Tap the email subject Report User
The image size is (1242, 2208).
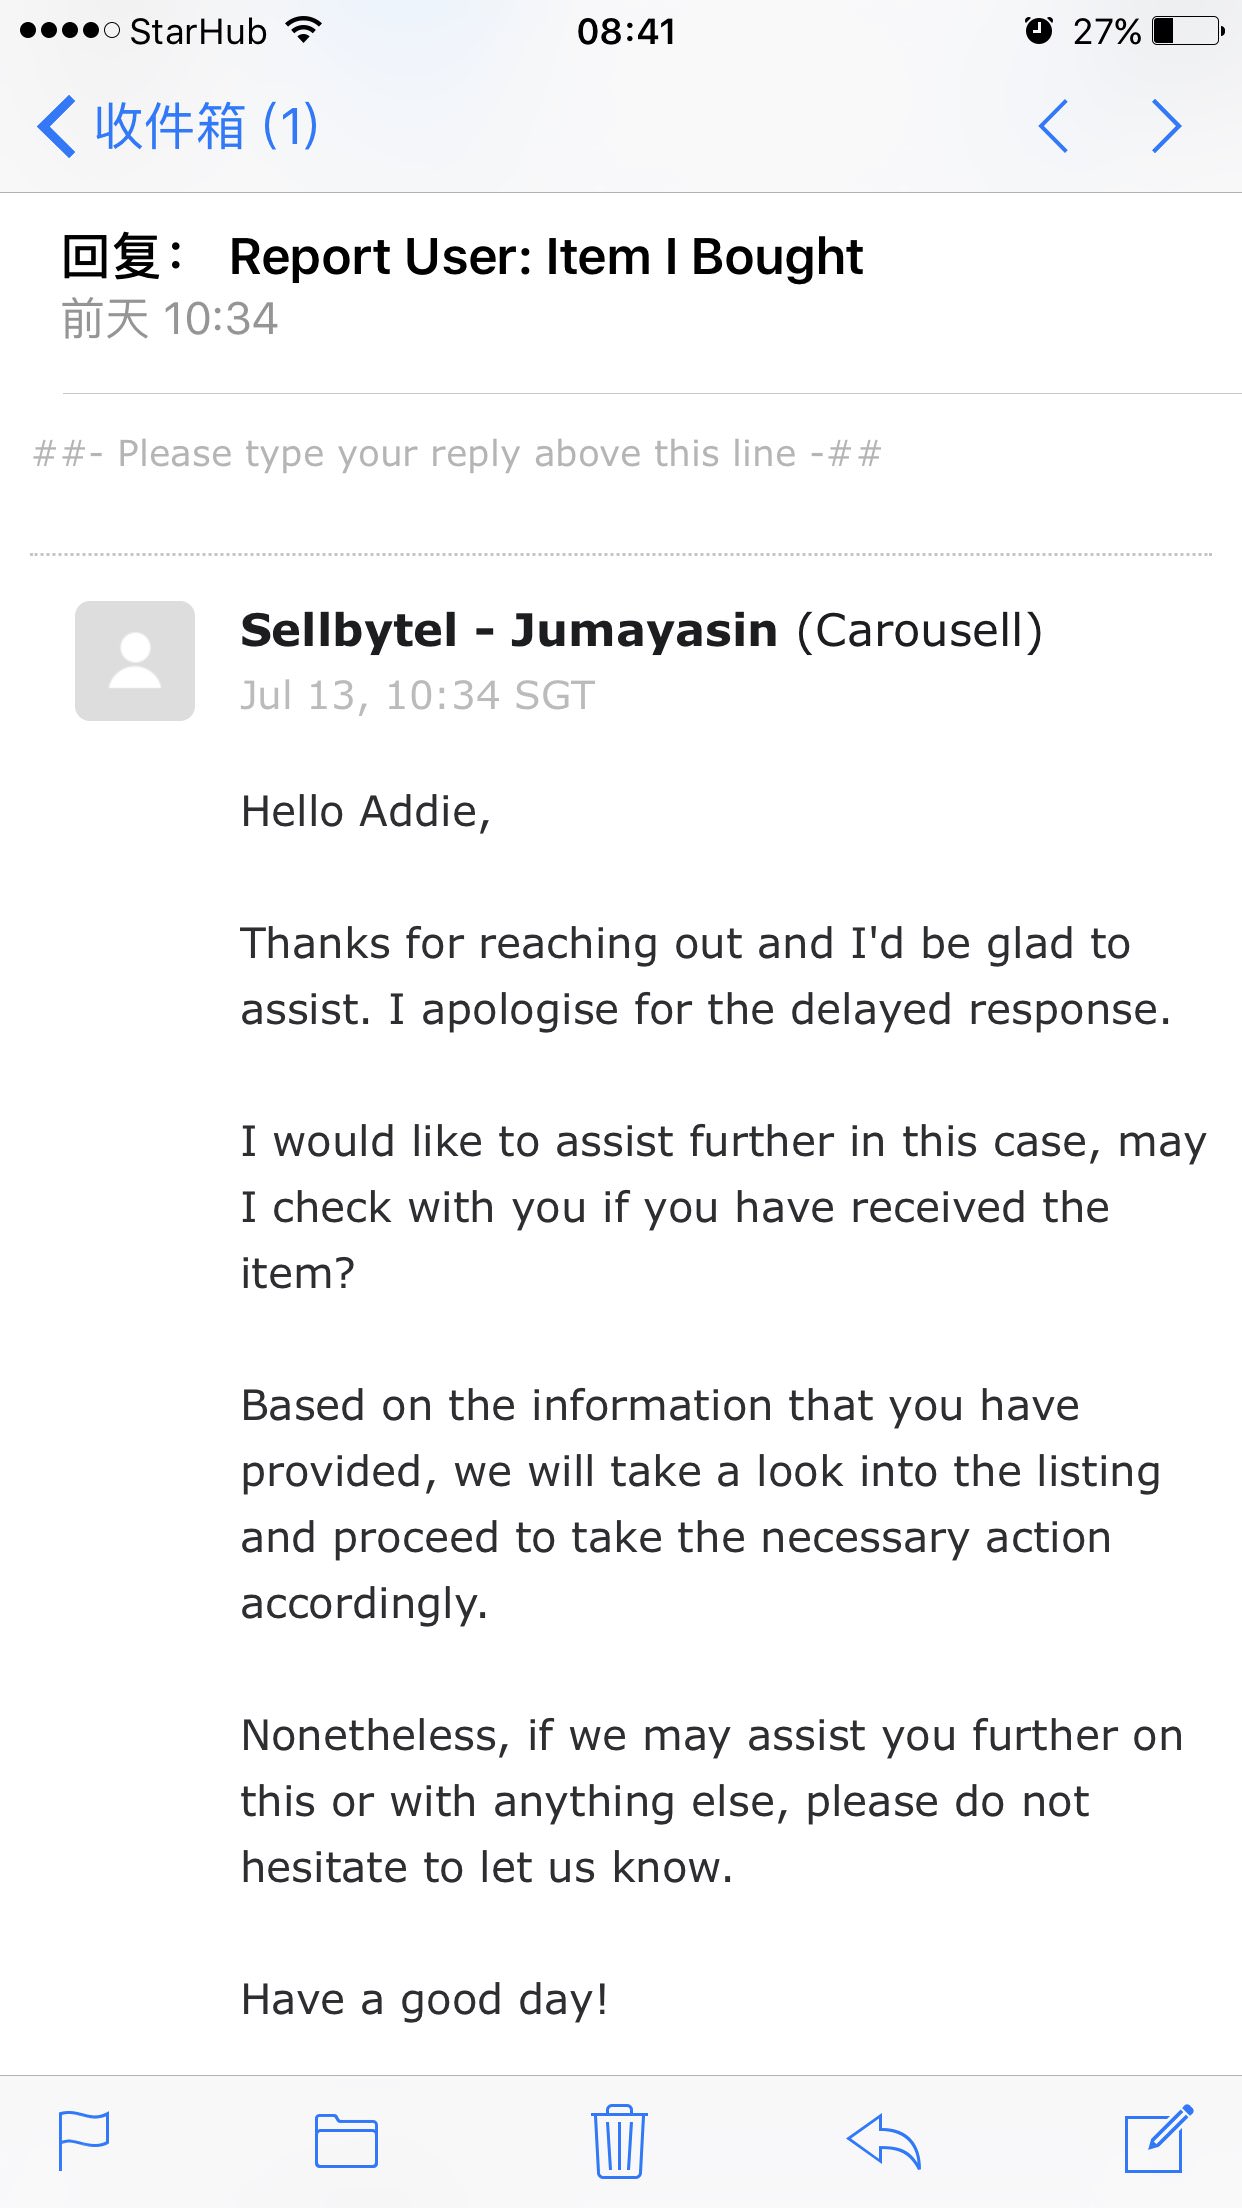pyautogui.click(x=546, y=257)
